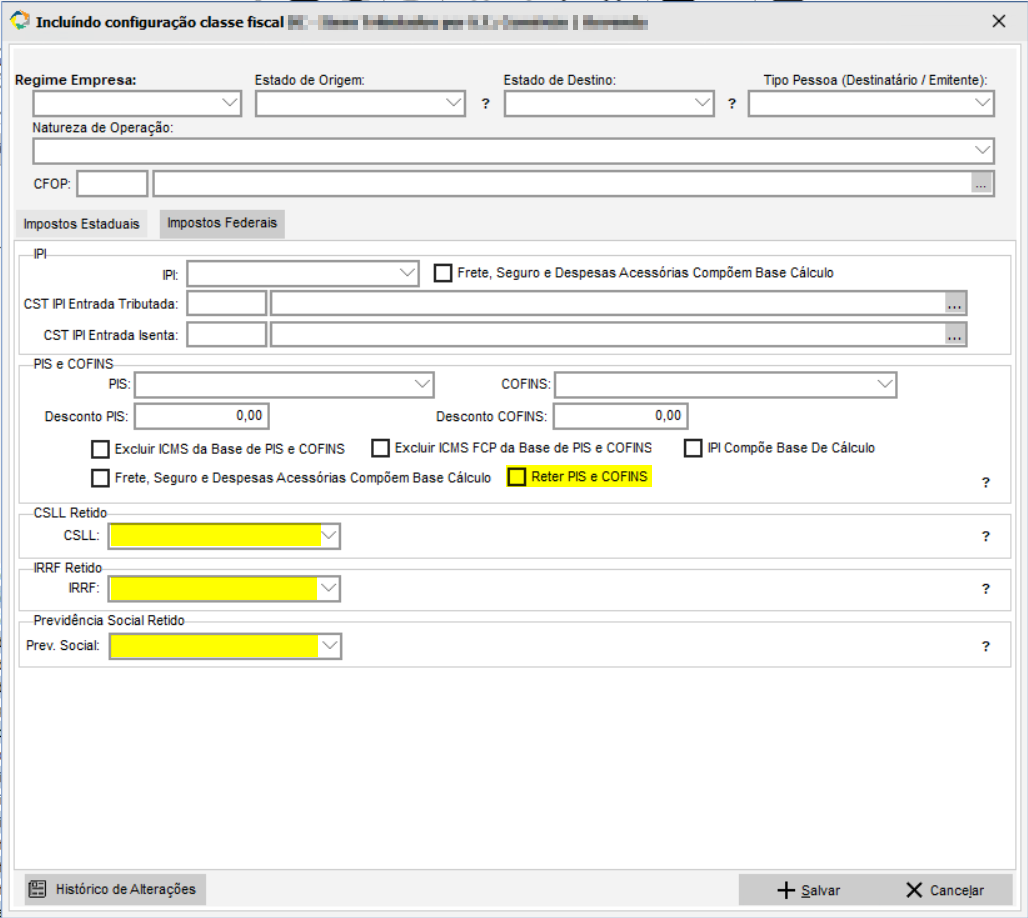Expand Estado de Destino dropdown
The width and height of the screenshot is (1028, 918).
click(608, 104)
